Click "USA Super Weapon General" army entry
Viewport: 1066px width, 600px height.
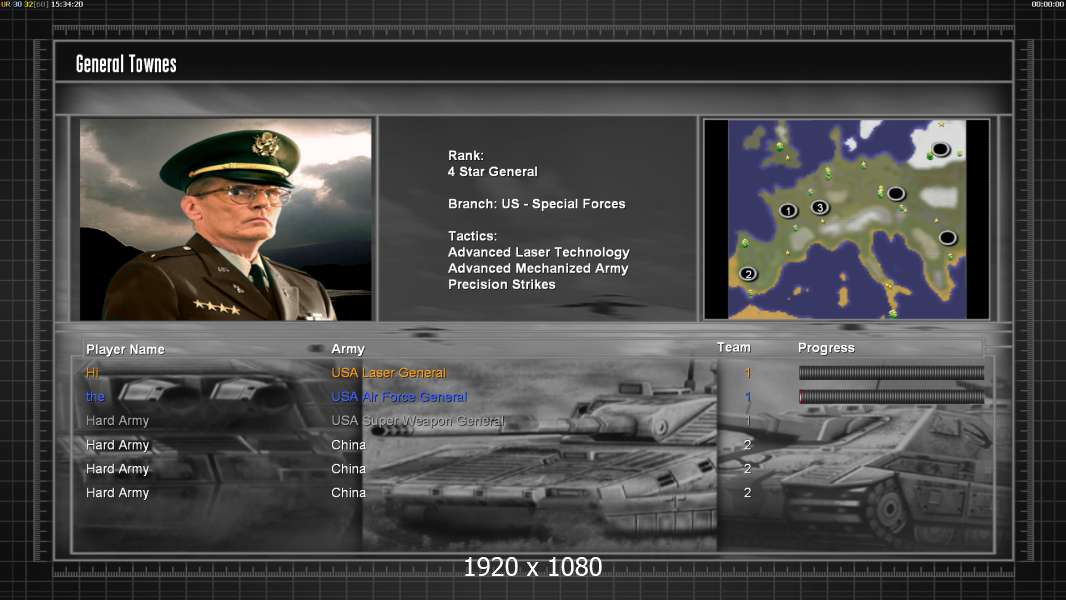pos(418,421)
